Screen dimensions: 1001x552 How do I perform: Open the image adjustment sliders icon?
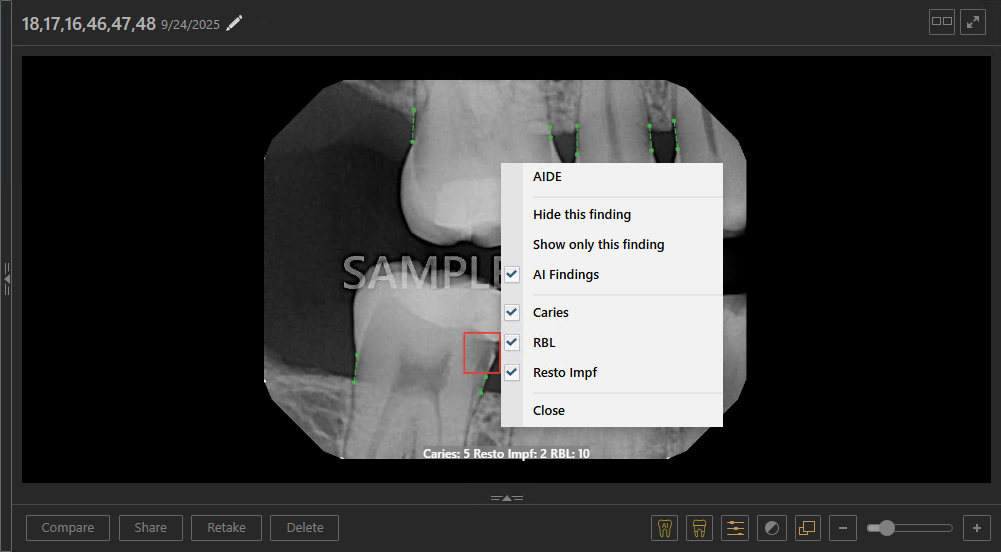(735, 528)
